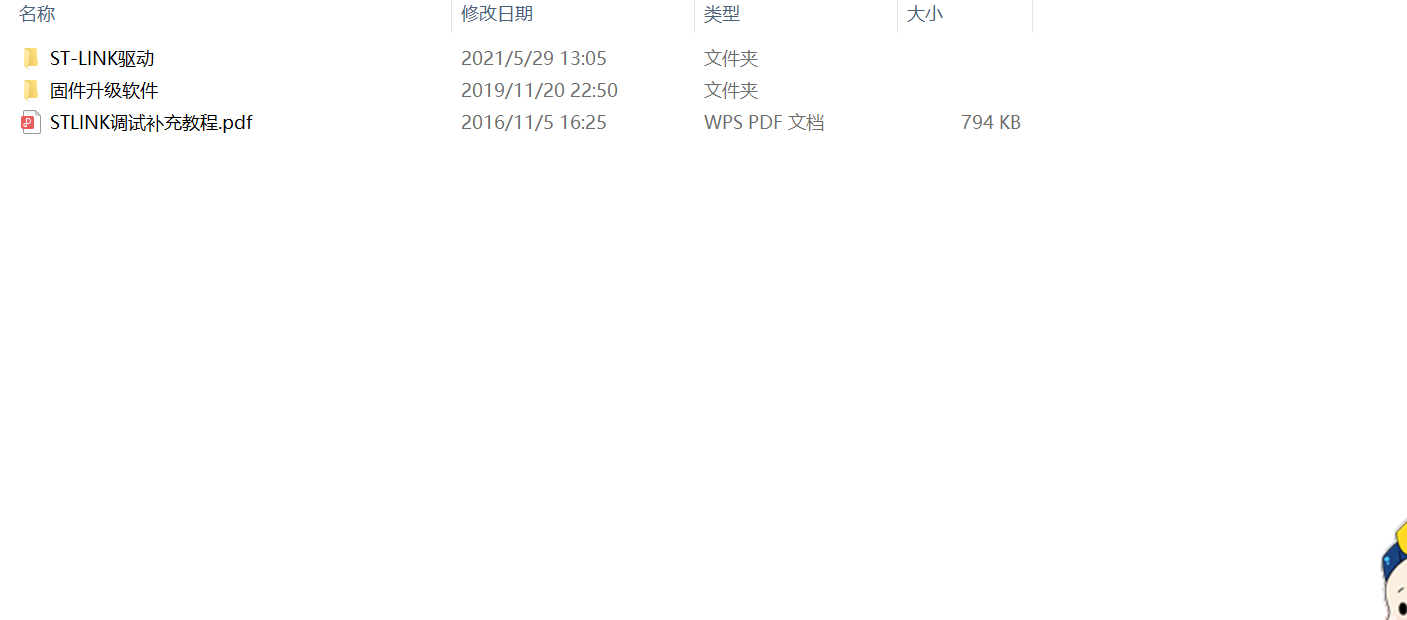Click the 固件升级软件 folder icon
The height and width of the screenshot is (620, 1407).
coord(31,90)
